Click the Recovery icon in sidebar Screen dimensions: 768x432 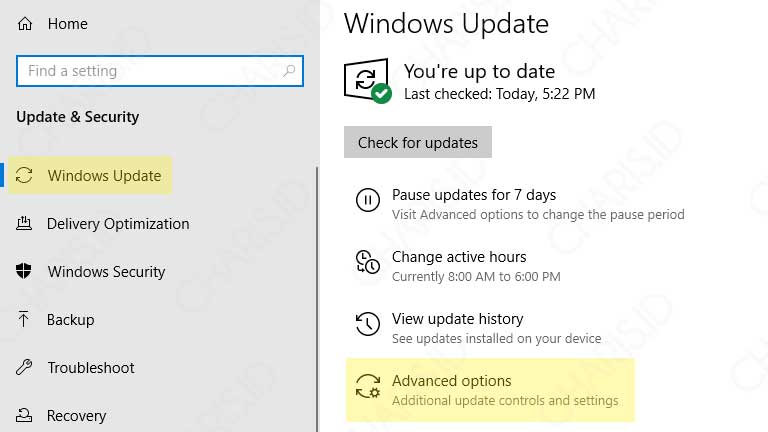[x=24, y=415]
